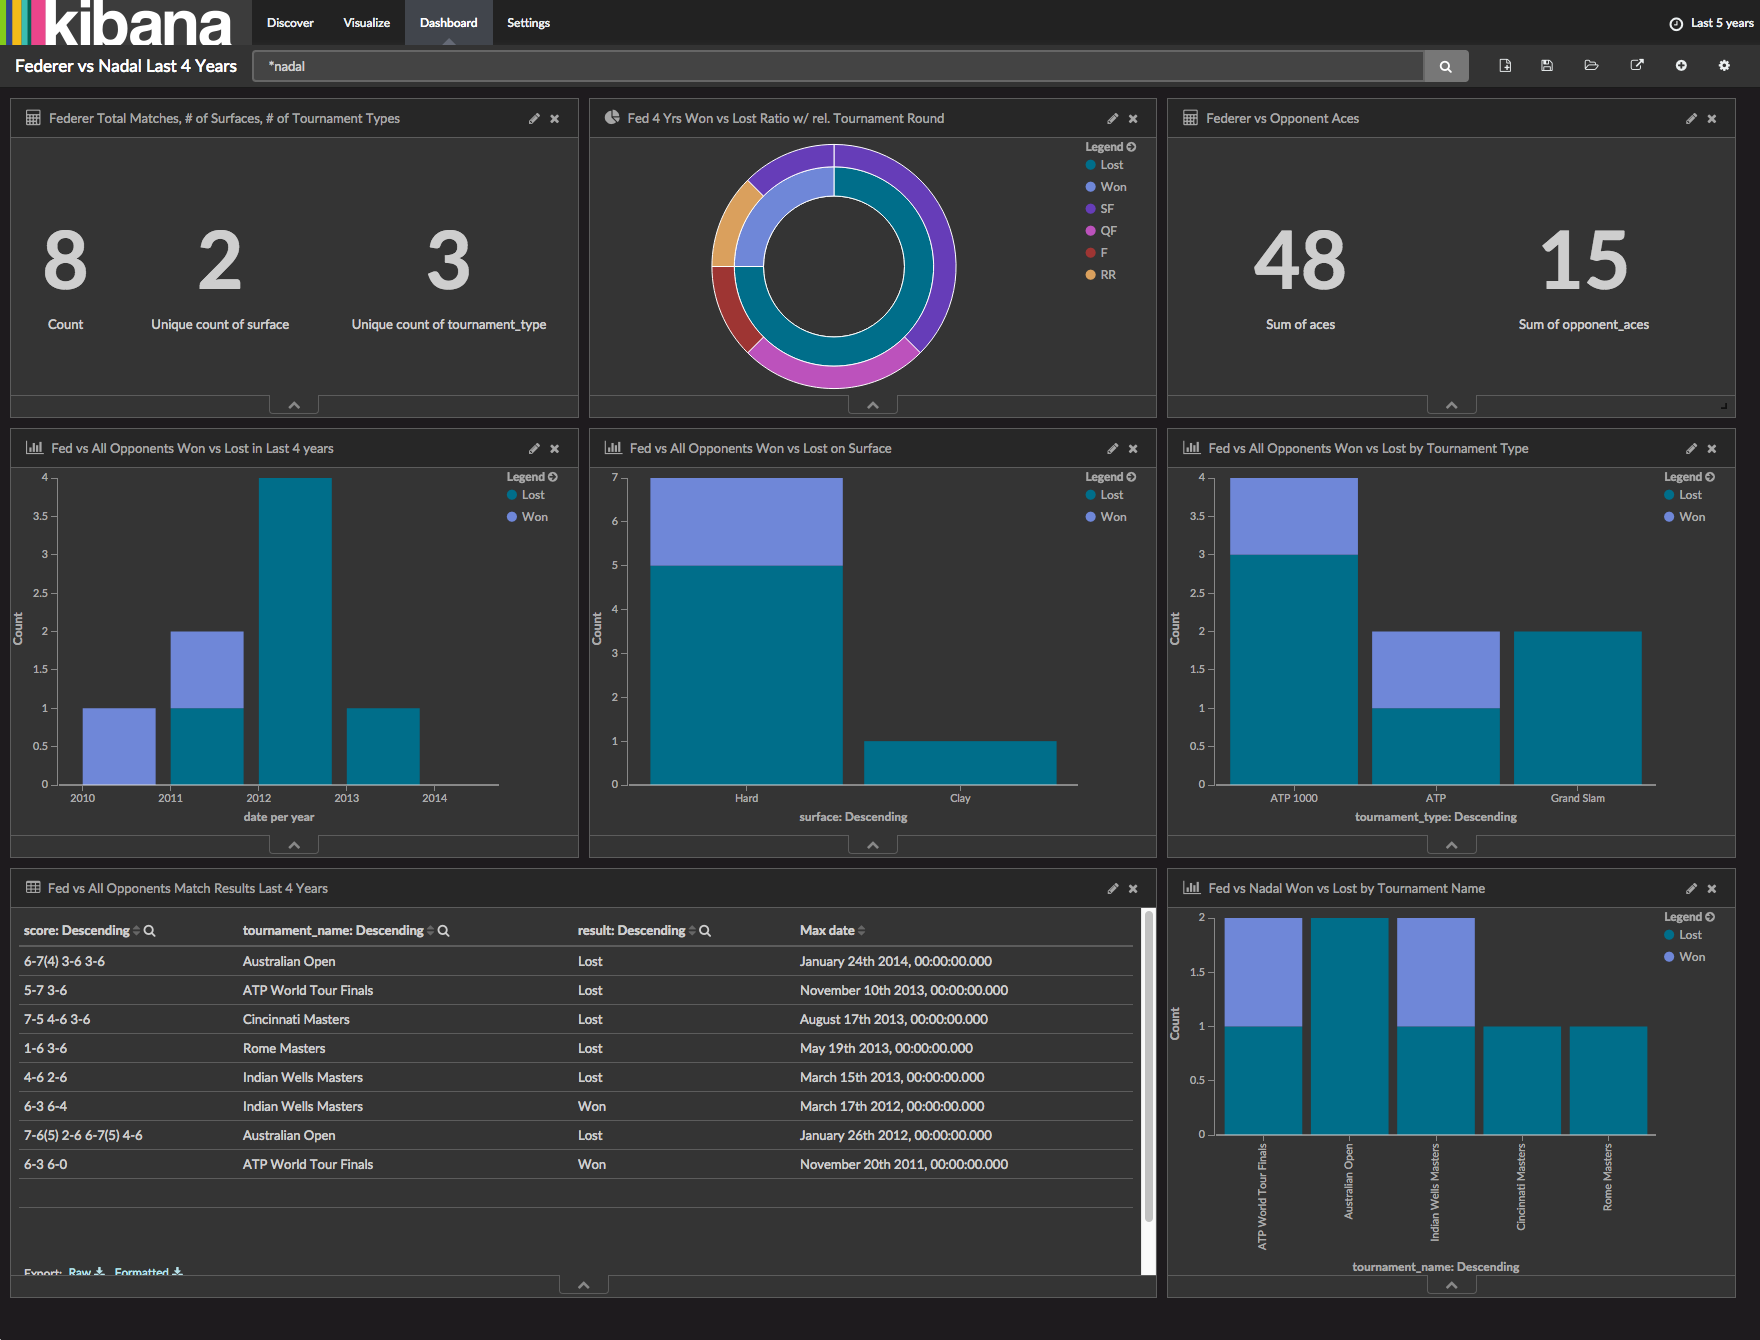Click the 2012 bar in yearly chart
Image resolution: width=1760 pixels, height=1340 pixels.
[295, 631]
